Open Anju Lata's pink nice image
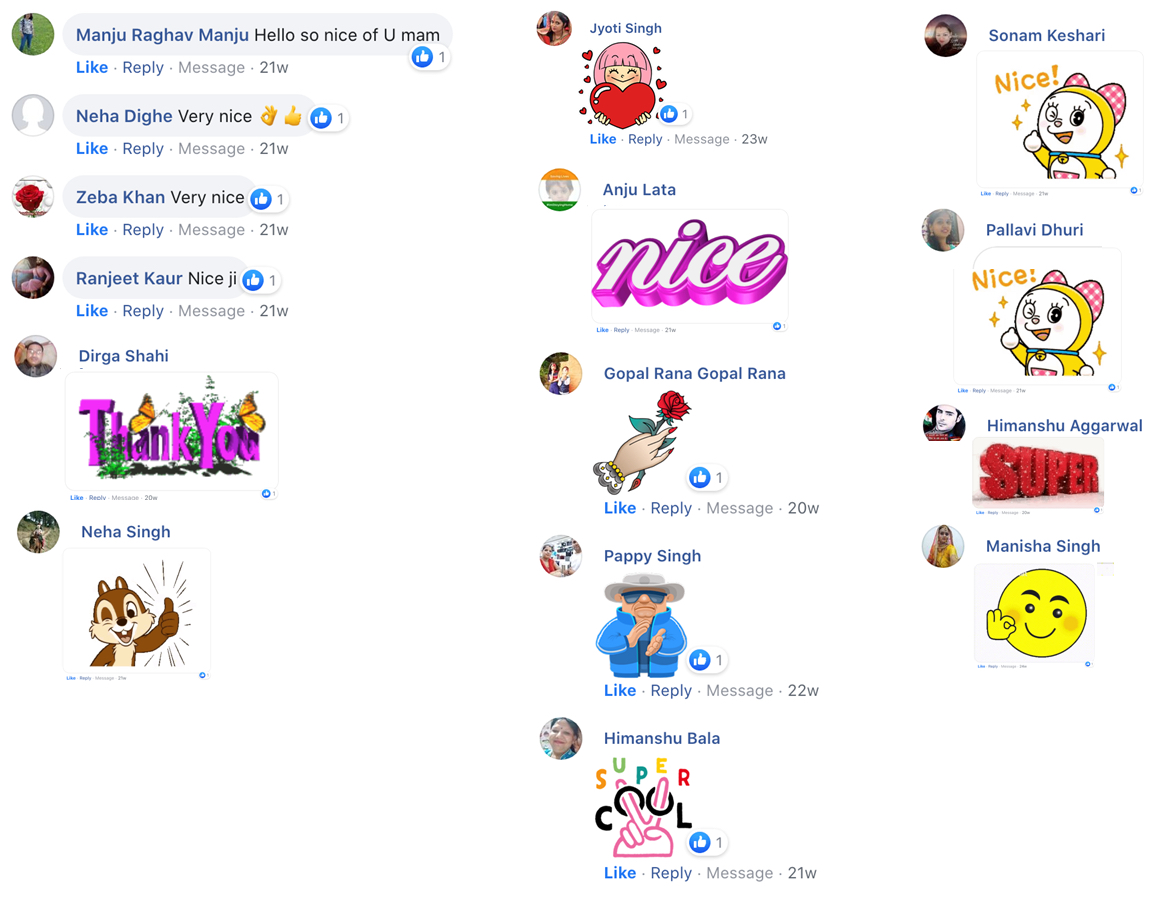1158x898 pixels. click(x=690, y=265)
